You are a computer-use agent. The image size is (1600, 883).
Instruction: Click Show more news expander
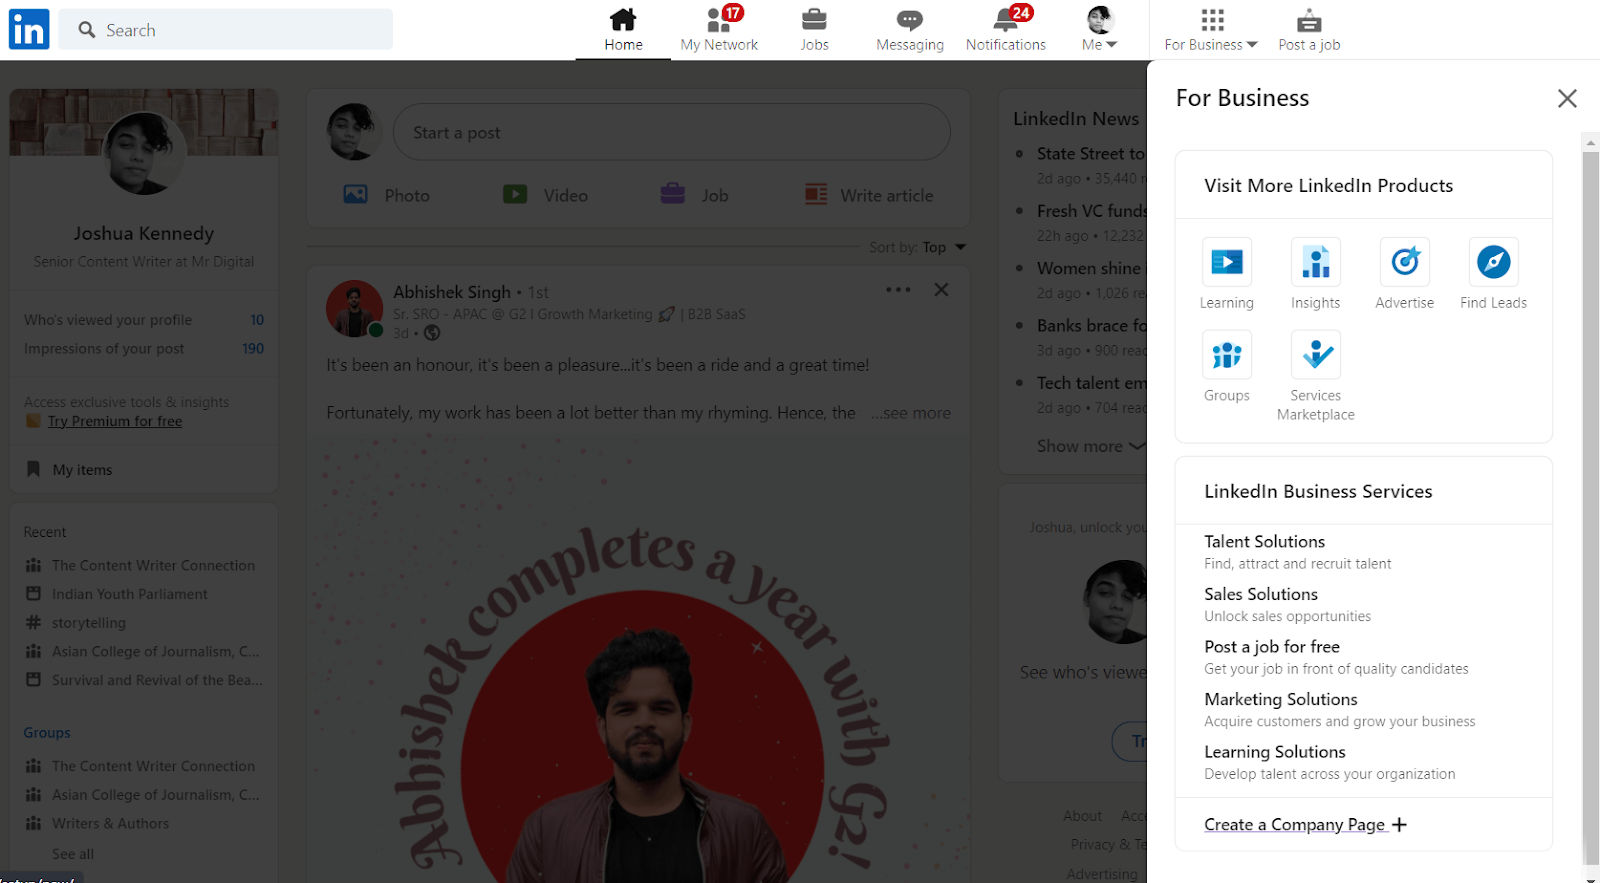[x=1091, y=446]
